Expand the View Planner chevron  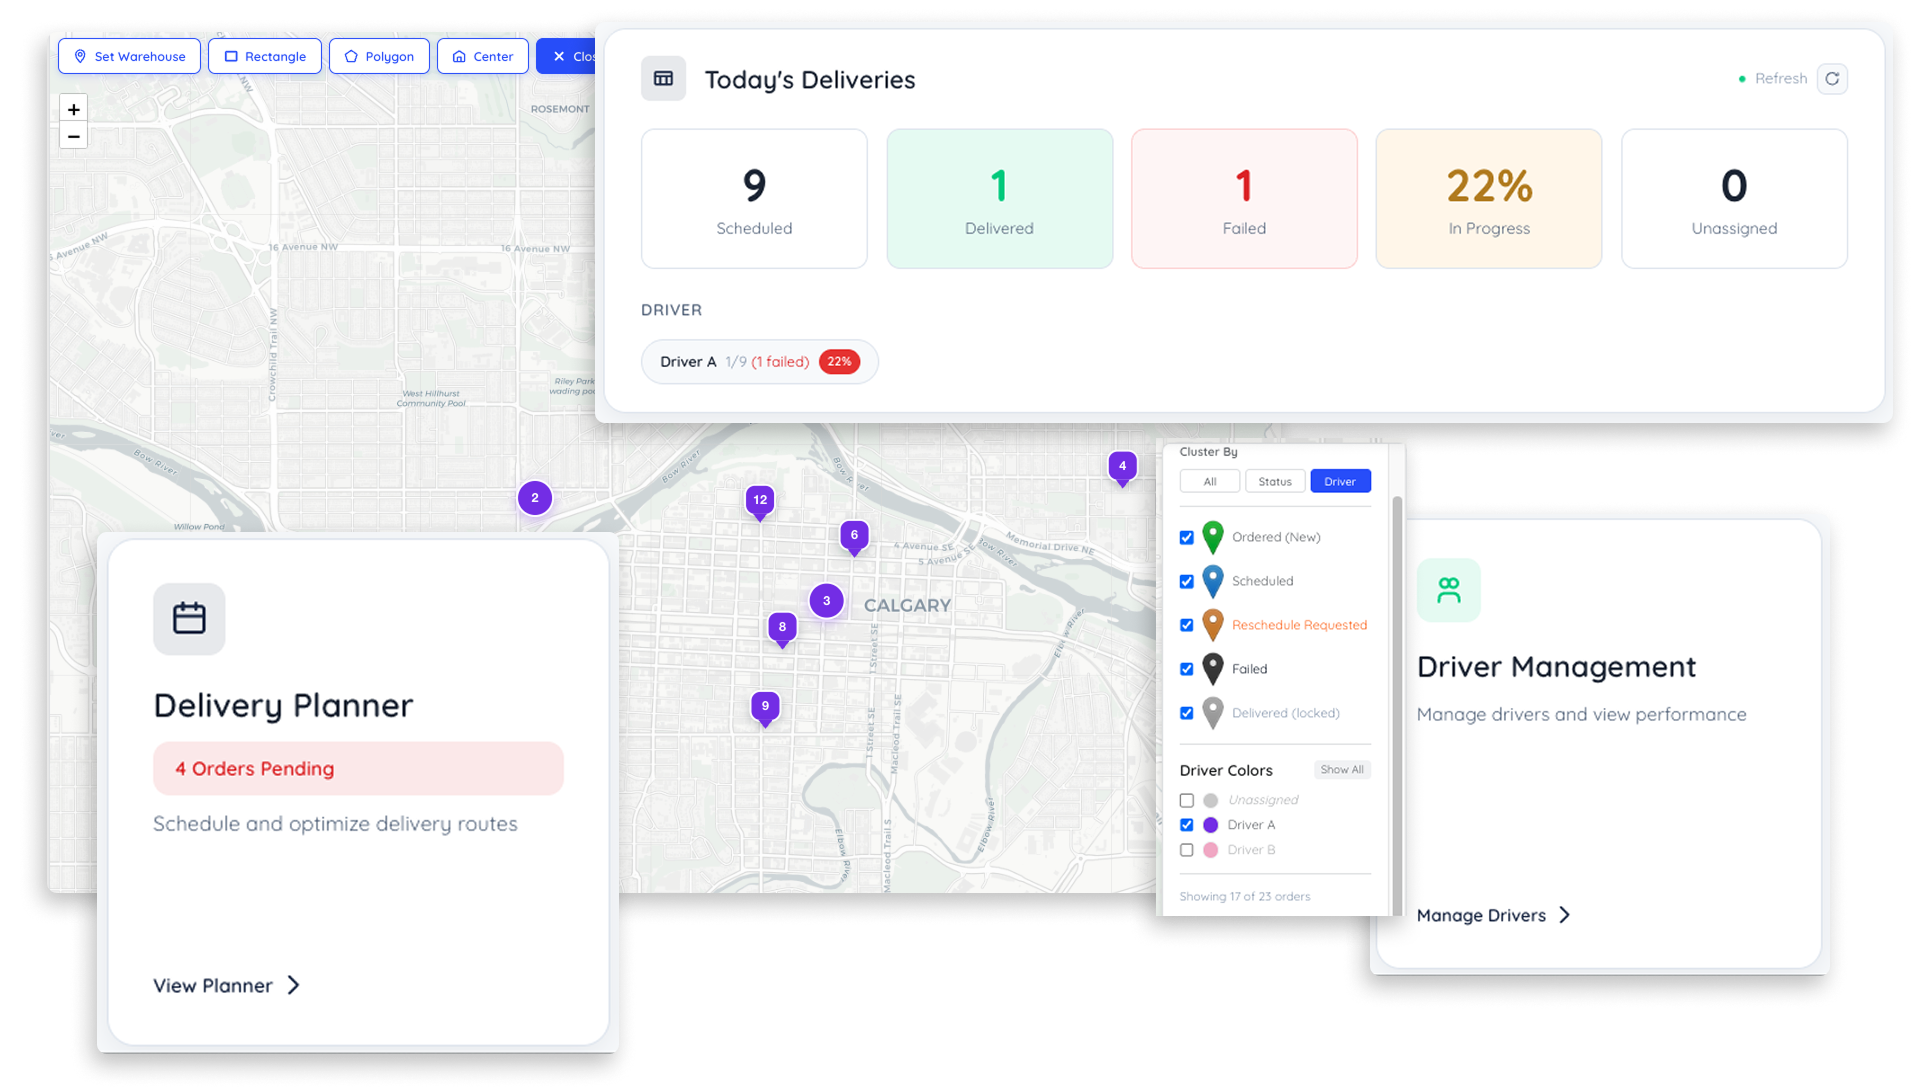(x=291, y=985)
